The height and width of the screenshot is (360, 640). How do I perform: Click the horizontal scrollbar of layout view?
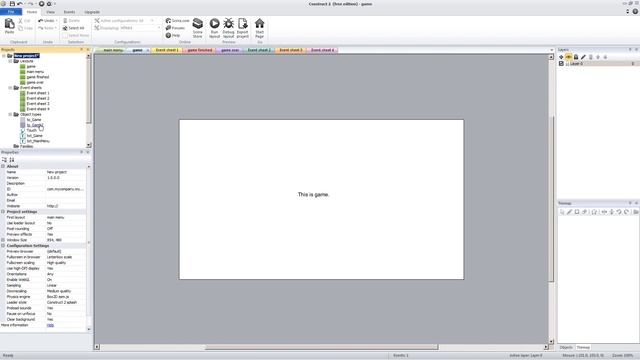[x=321, y=347]
